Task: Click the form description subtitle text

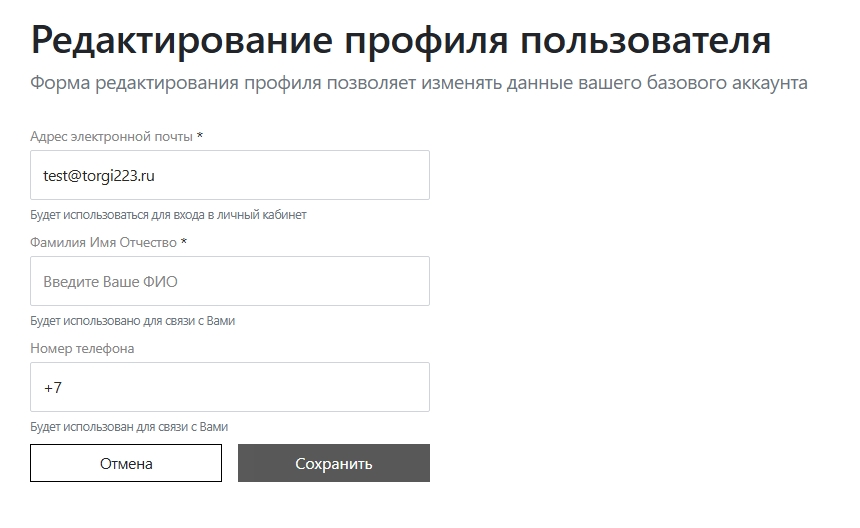Action: [x=418, y=83]
